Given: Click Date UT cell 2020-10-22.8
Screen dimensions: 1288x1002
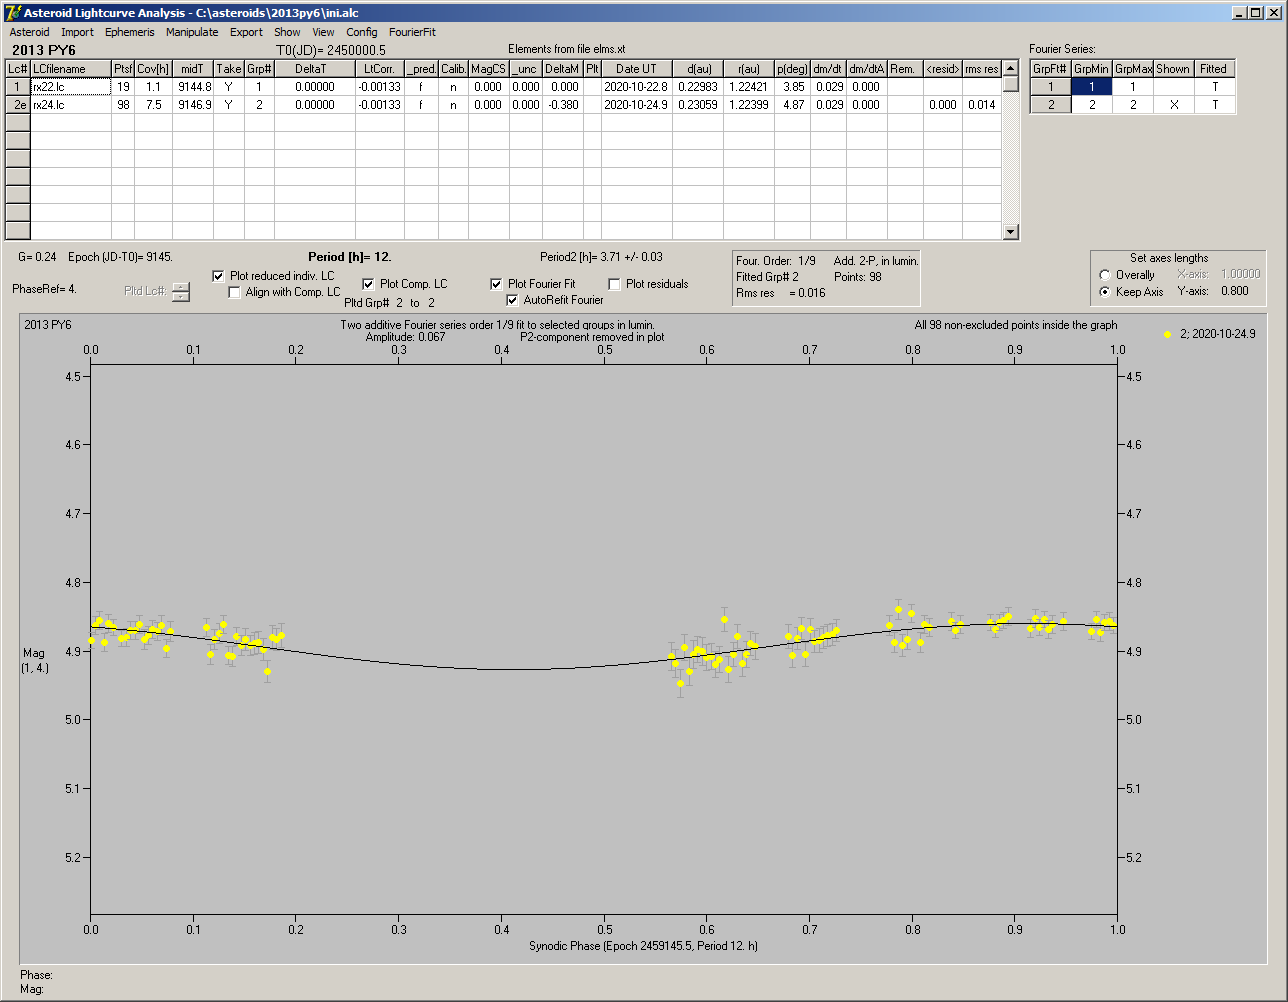Looking at the screenshot, I should tap(636, 87).
